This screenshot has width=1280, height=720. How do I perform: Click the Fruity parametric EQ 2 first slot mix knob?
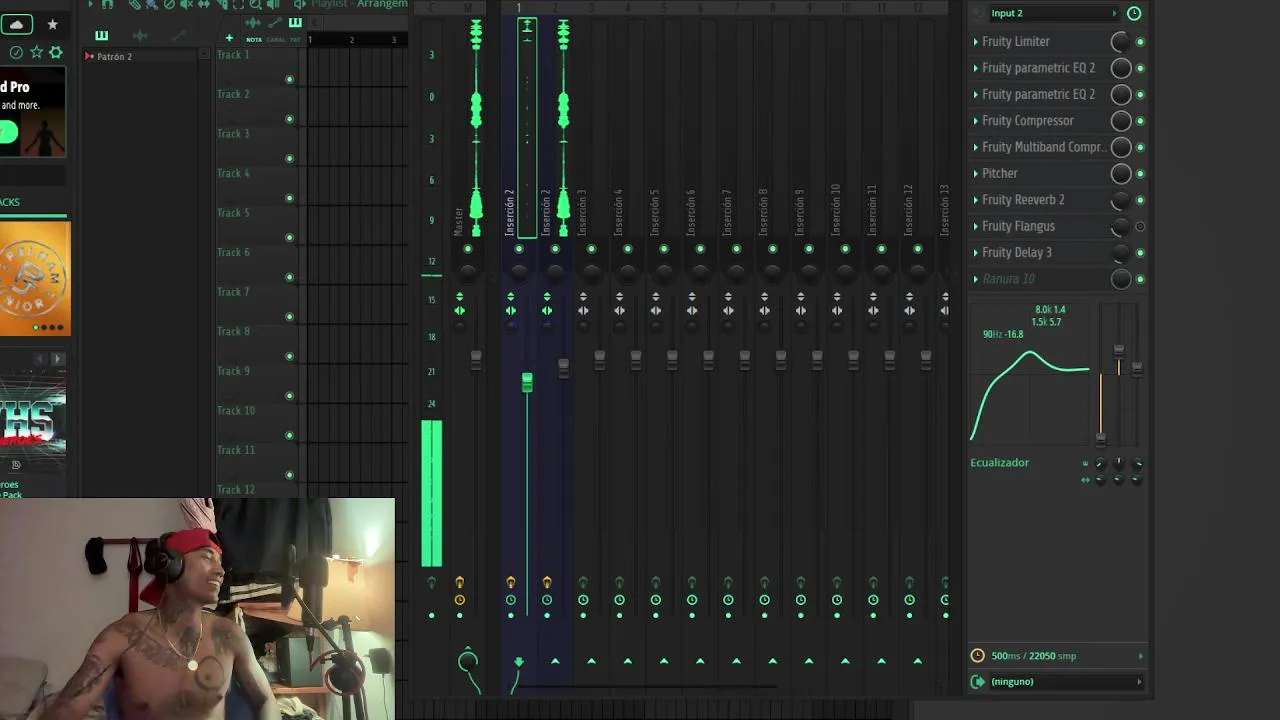pos(1120,68)
